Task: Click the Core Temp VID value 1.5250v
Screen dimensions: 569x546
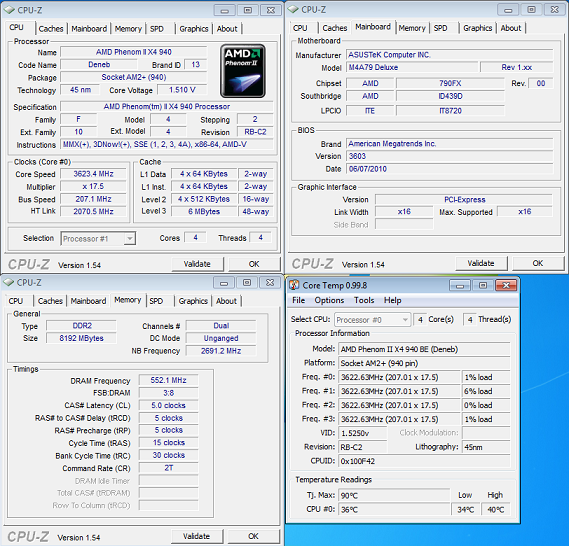Action: [363, 433]
